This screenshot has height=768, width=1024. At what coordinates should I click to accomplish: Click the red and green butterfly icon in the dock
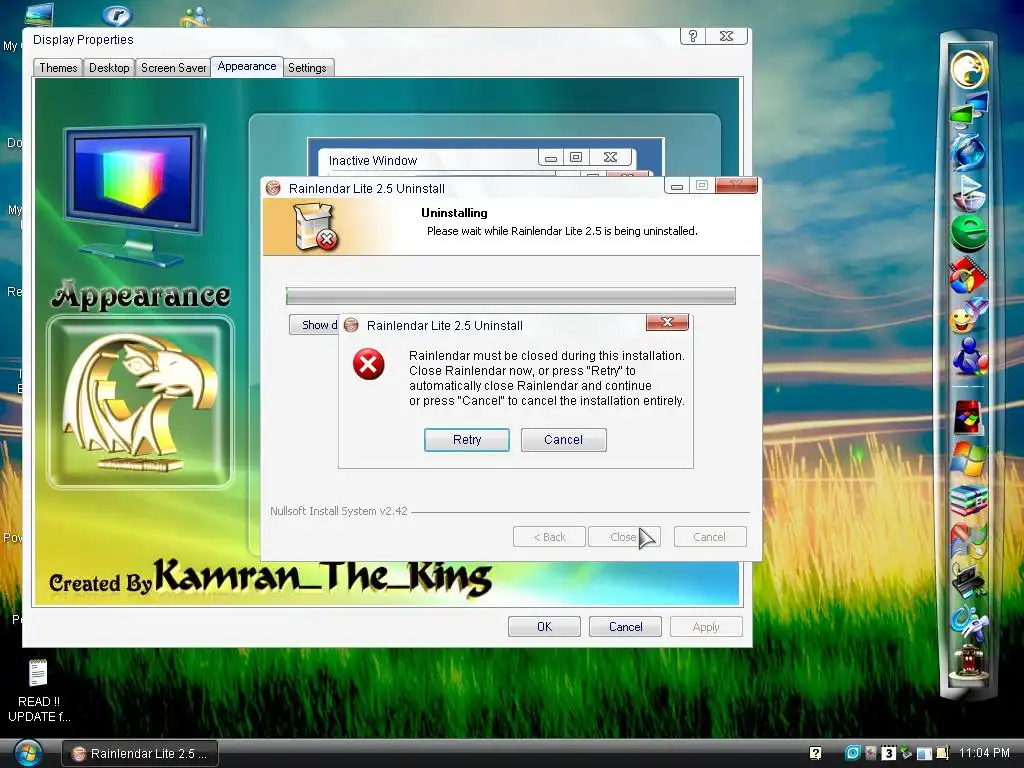pos(968,541)
